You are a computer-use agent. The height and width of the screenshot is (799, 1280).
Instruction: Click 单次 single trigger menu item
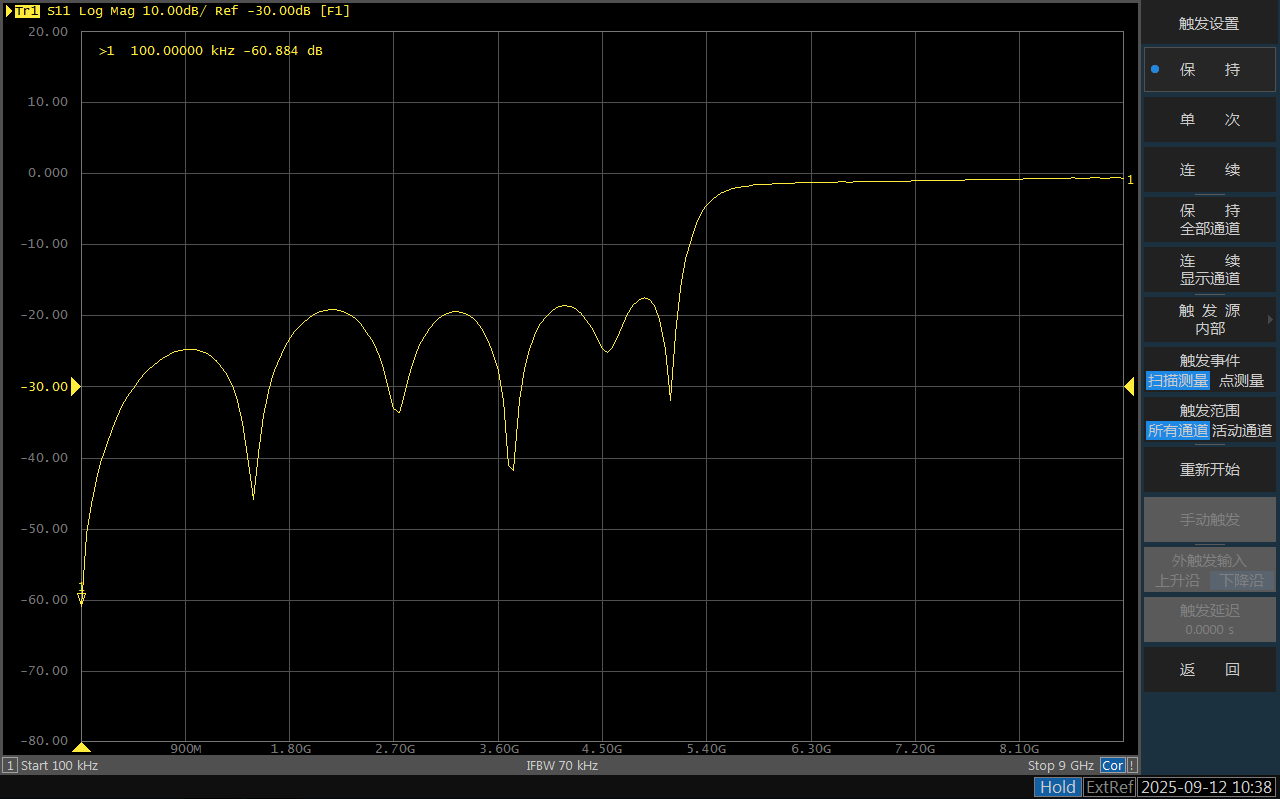click(x=1210, y=120)
